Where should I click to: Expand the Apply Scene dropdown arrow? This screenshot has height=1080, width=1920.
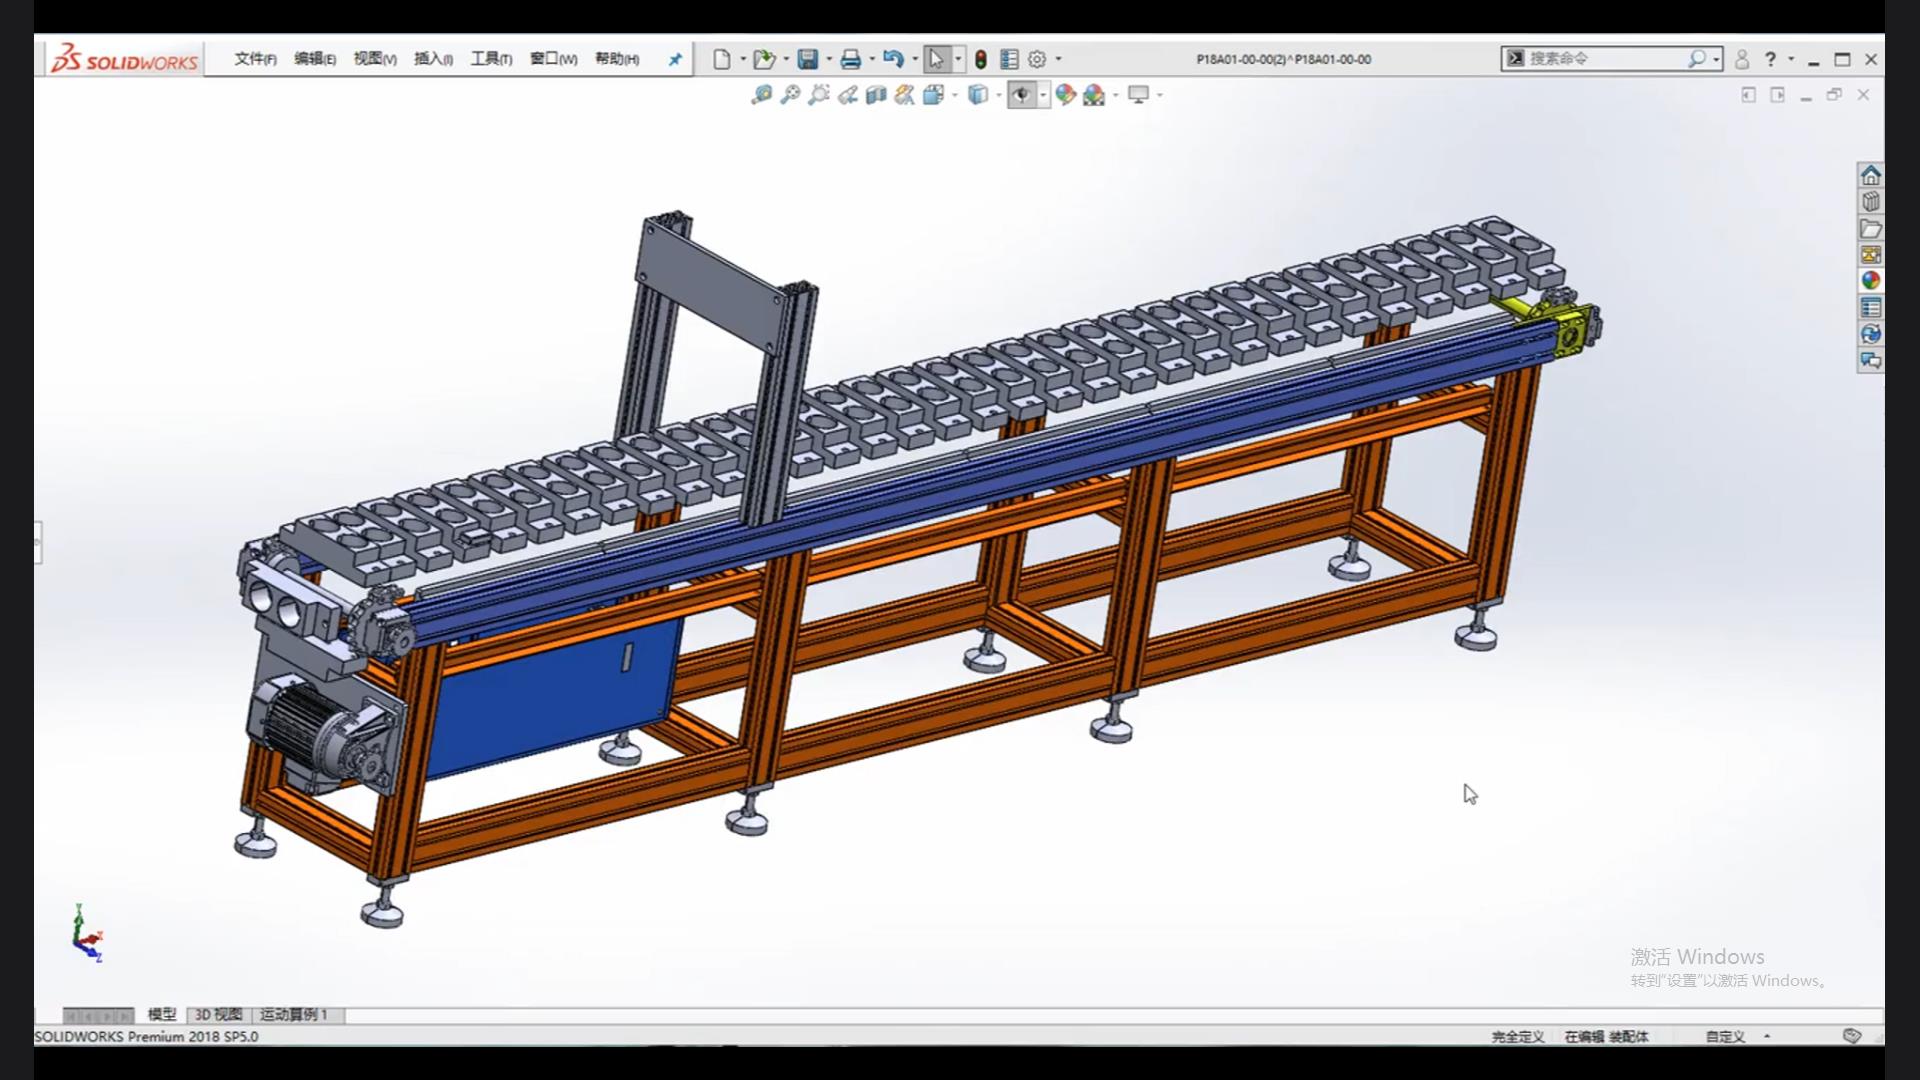coord(1116,95)
